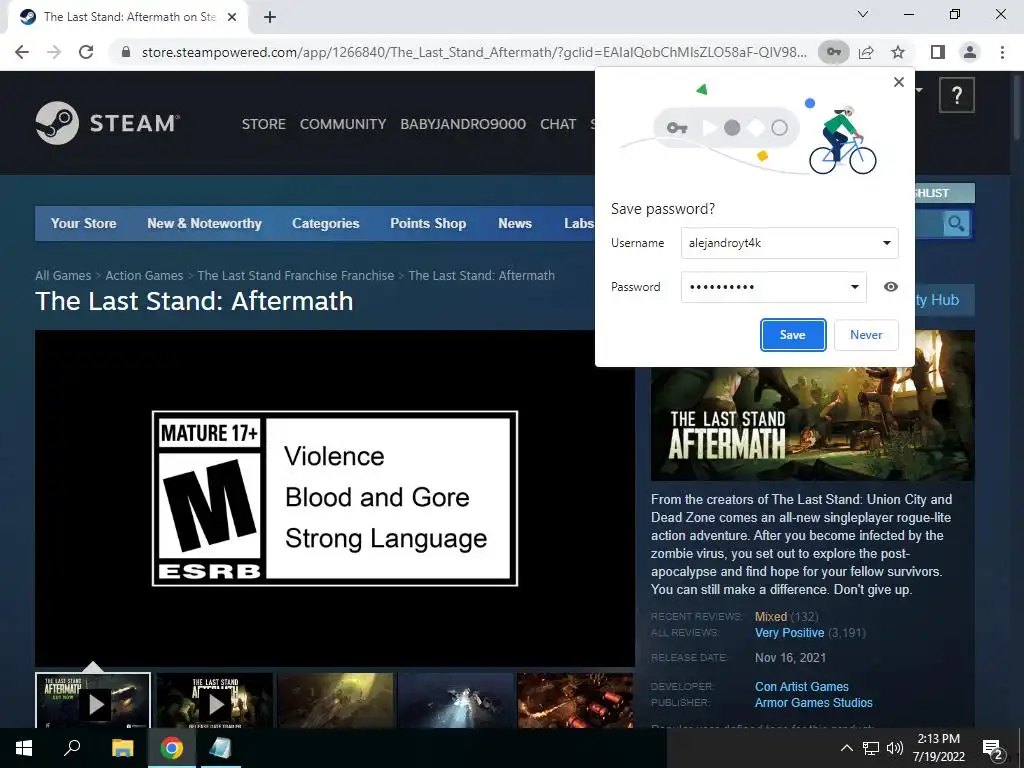Open the network status tray icon
Viewport: 1024px width, 768px height.
point(871,748)
